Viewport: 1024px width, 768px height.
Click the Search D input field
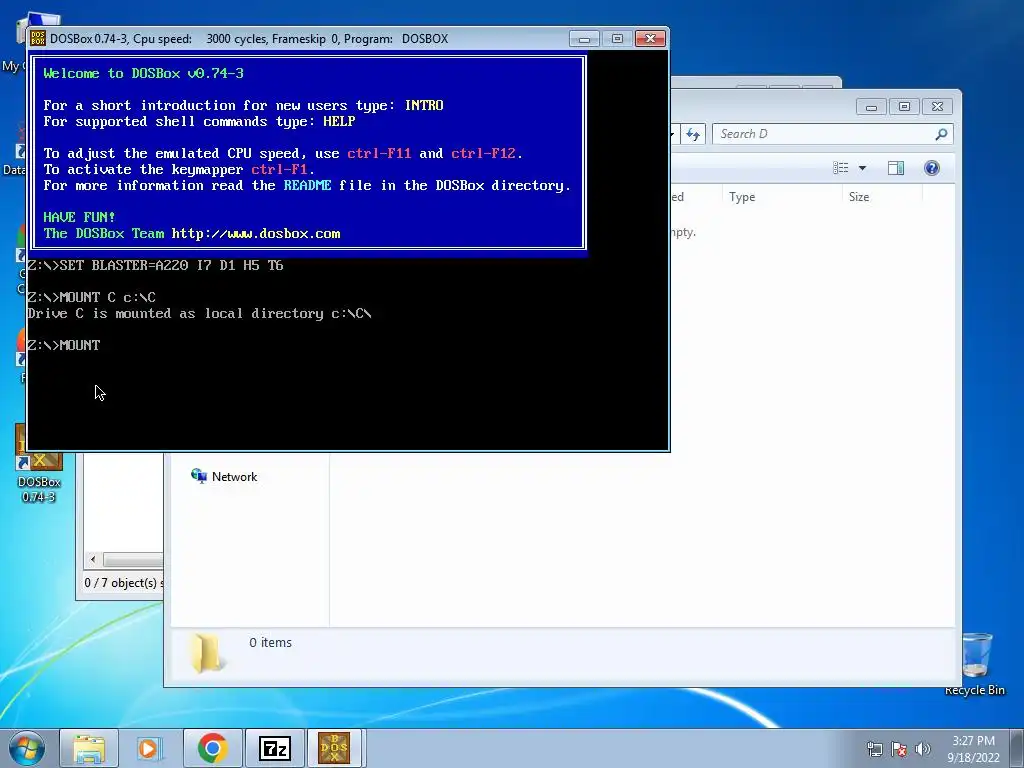tap(826, 134)
